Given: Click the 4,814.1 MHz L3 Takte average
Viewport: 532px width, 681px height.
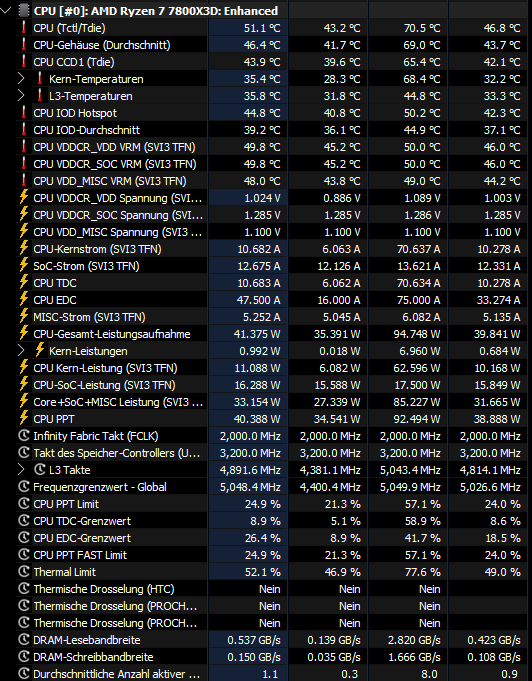Looking at the screenshot, I should click(x=490, y=469).
